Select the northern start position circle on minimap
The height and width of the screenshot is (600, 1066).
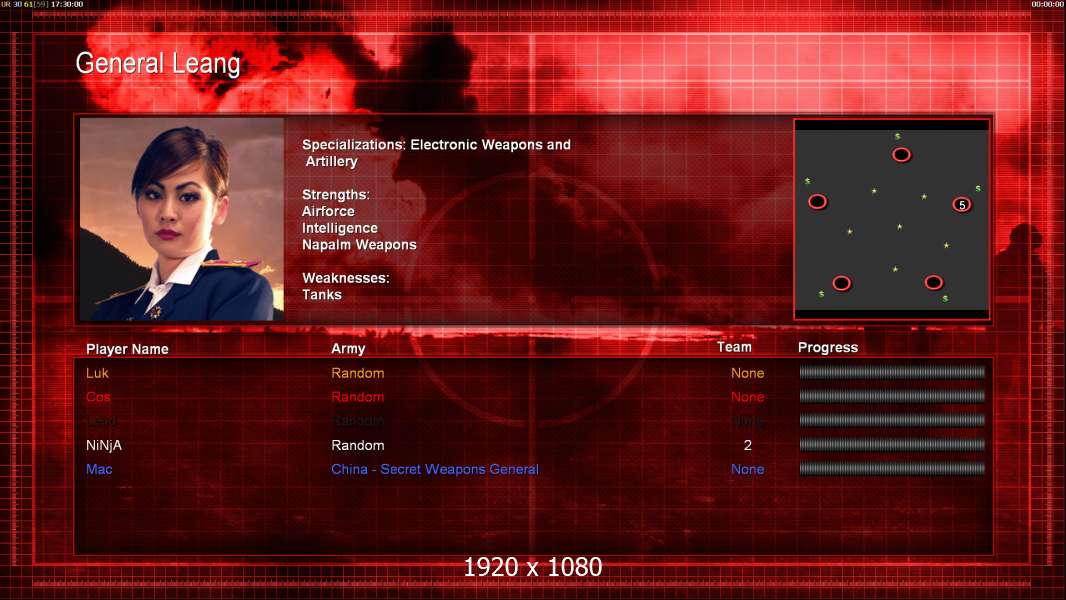901,155
